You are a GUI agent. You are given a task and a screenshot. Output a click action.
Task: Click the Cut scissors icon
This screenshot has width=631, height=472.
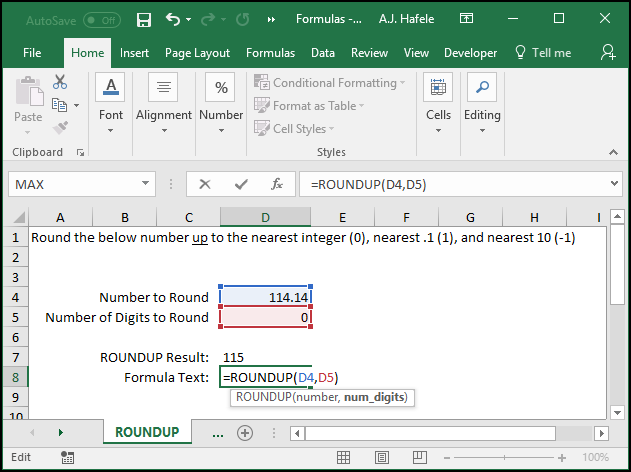pos(60,82)
